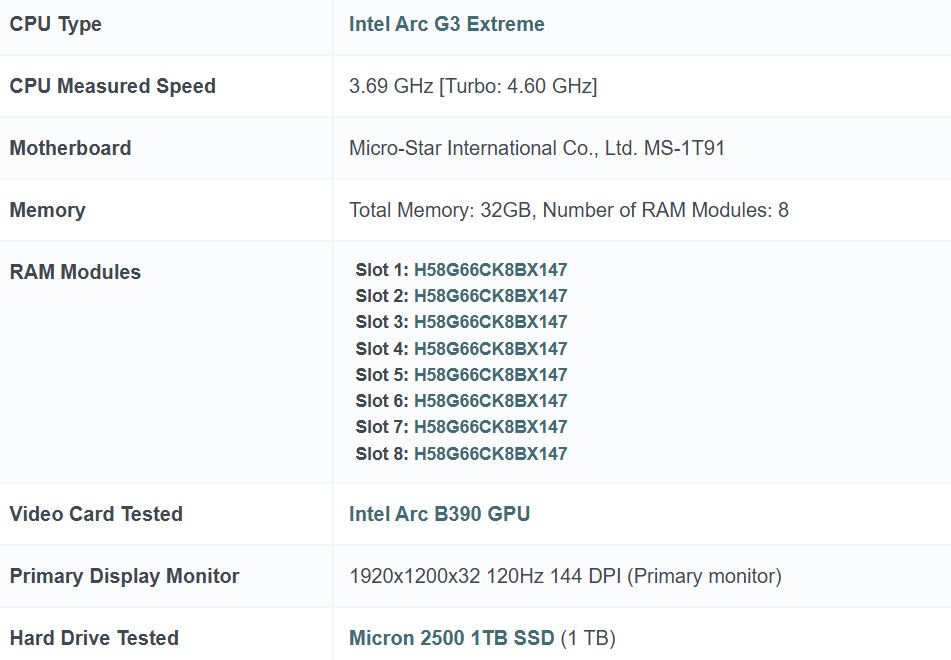Open the Slot 7 memory module link
This screenshot has width=951, height=660.
pos(490,427)
